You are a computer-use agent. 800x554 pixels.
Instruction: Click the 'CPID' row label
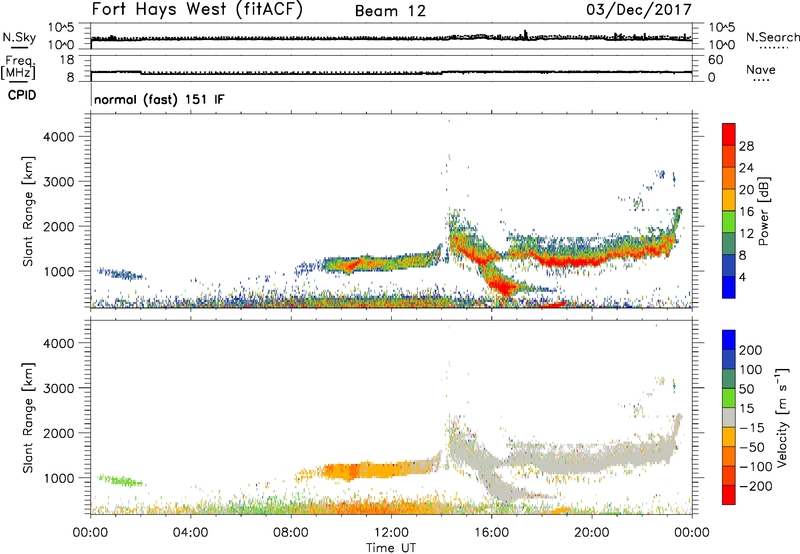pos(22,95)
